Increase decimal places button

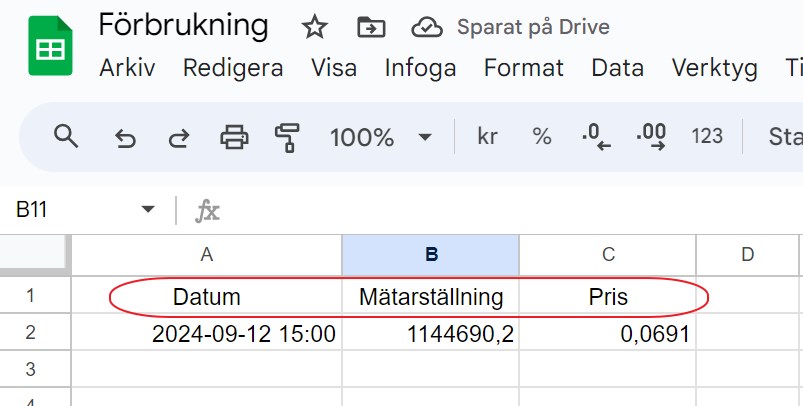pos(651,137)
